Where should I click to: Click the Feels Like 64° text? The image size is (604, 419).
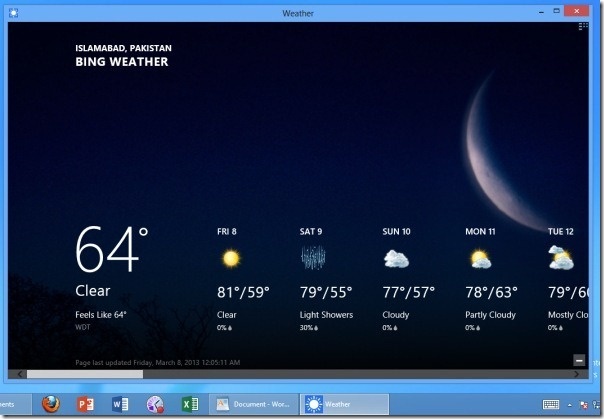pos(101,315)
